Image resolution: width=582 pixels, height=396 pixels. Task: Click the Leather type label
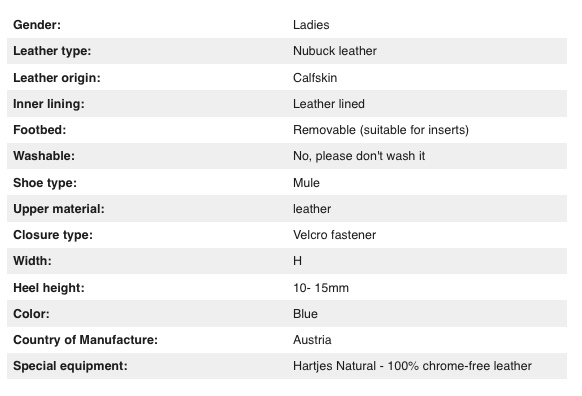click(x=52, y=51)
